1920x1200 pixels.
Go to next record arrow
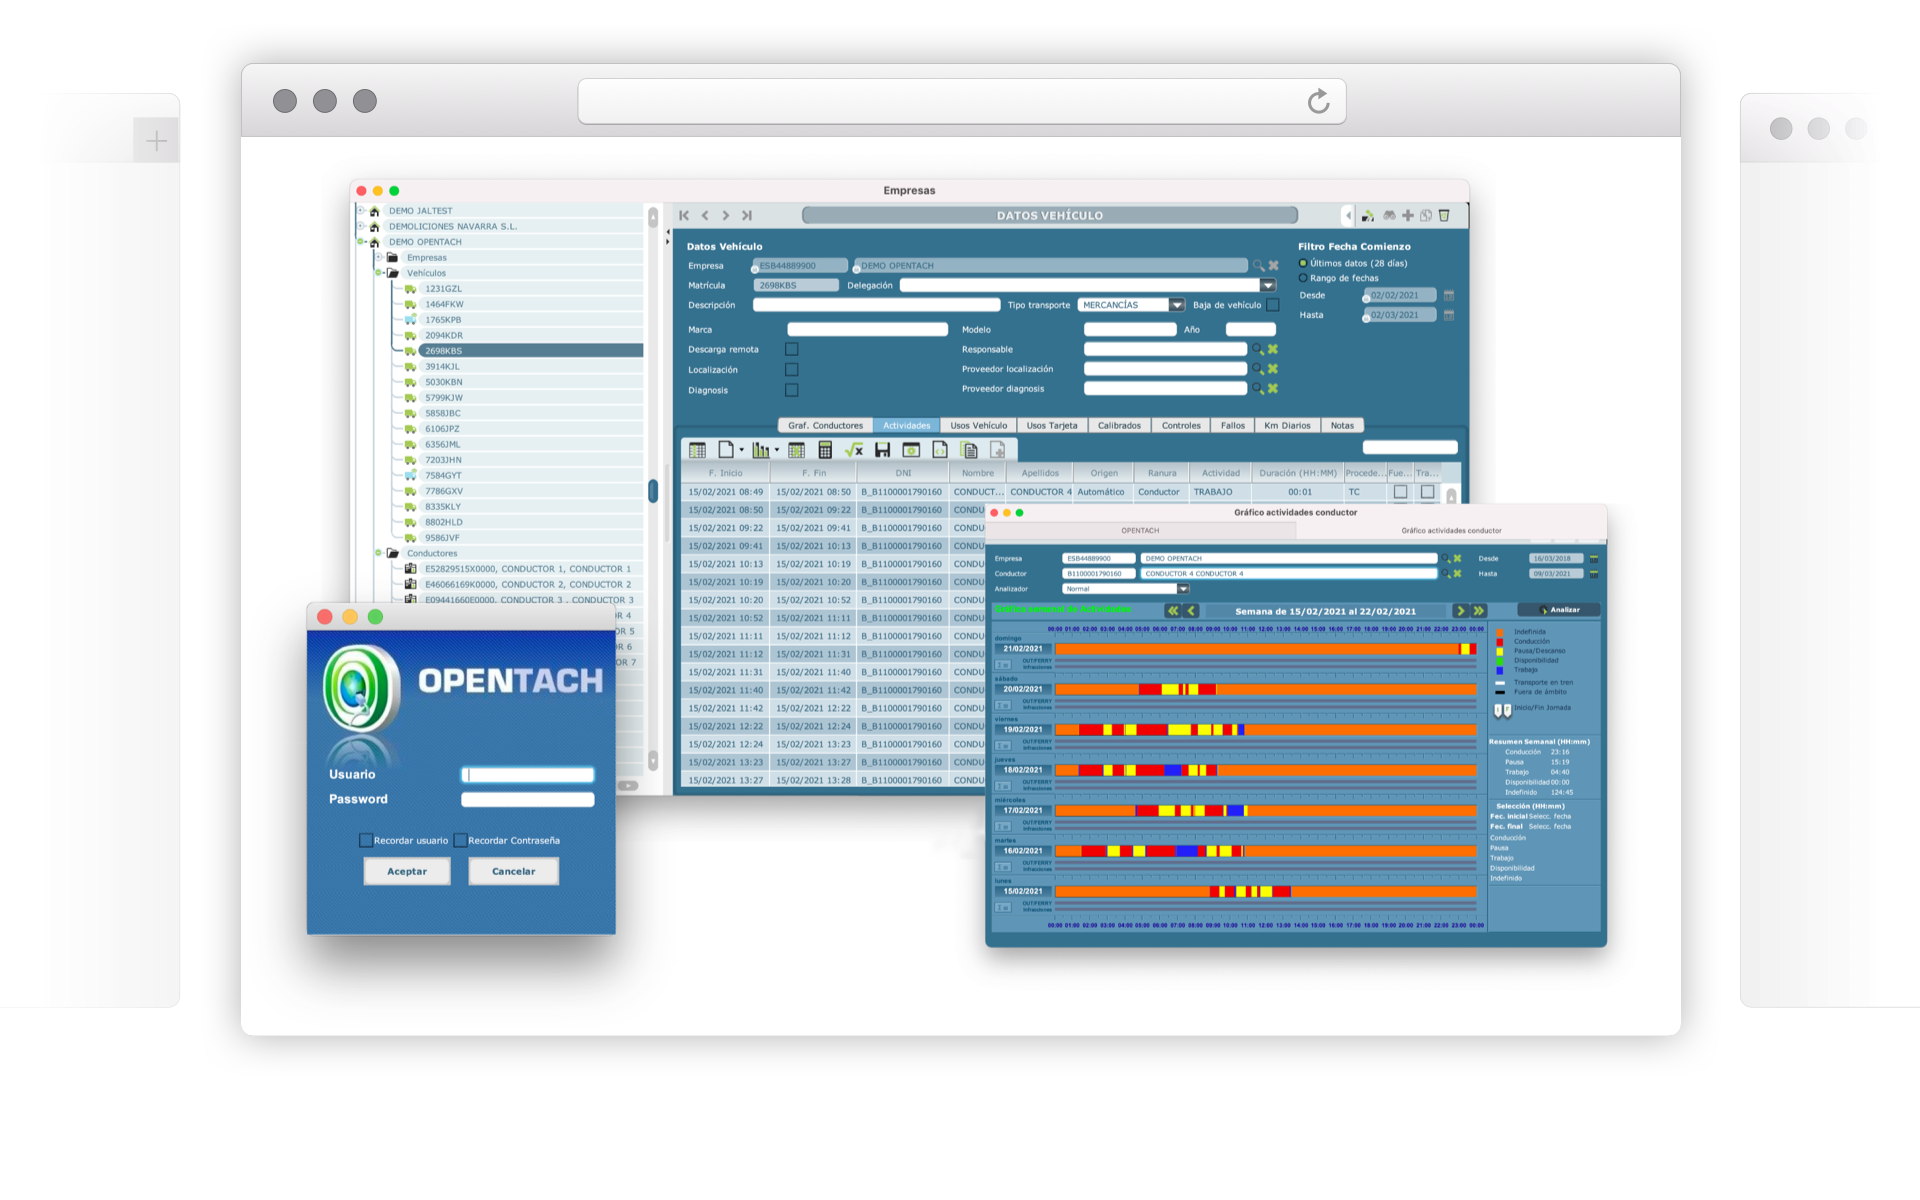point(726,215)
